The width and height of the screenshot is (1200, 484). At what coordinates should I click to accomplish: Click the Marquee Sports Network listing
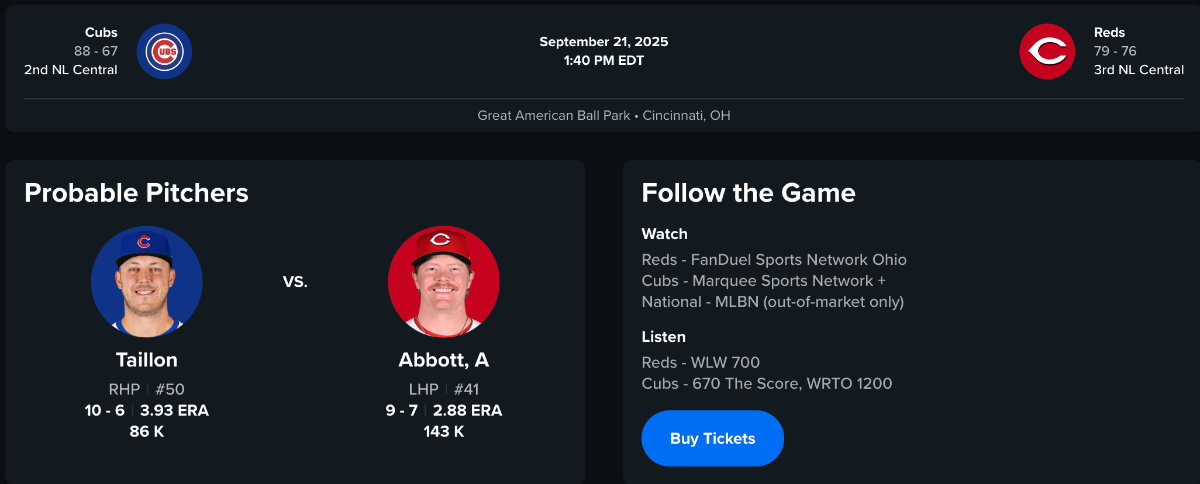[763, 281]
